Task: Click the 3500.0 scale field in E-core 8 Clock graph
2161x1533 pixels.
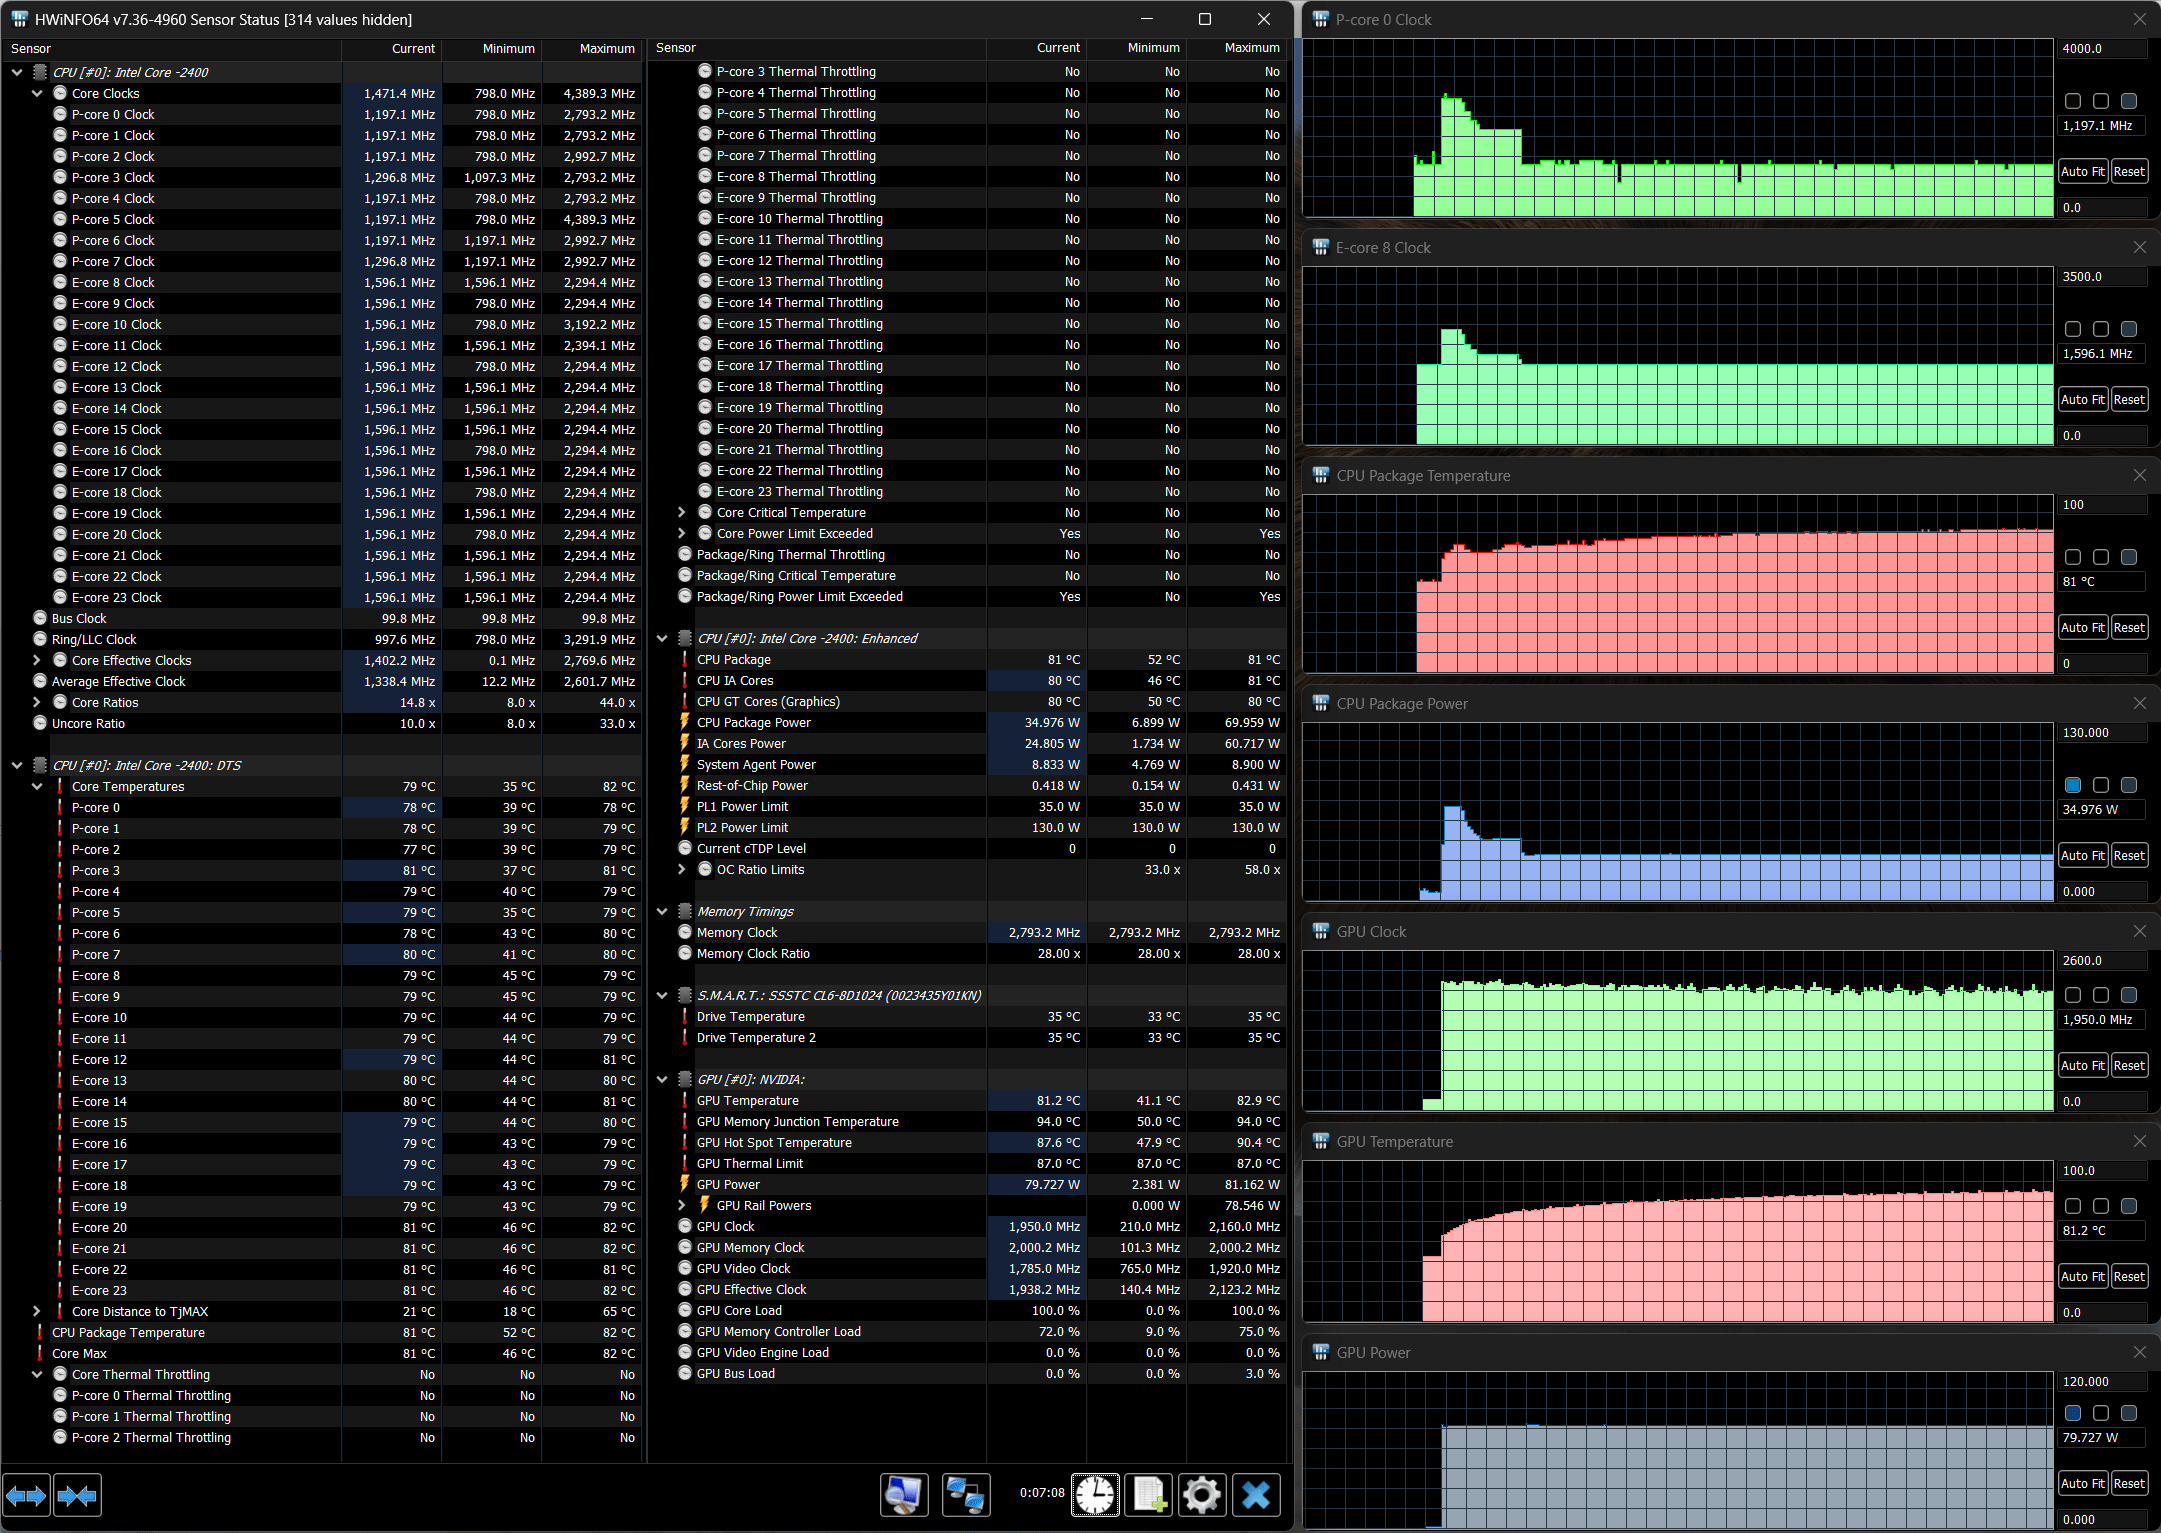Action: (x=2100, y=277)
